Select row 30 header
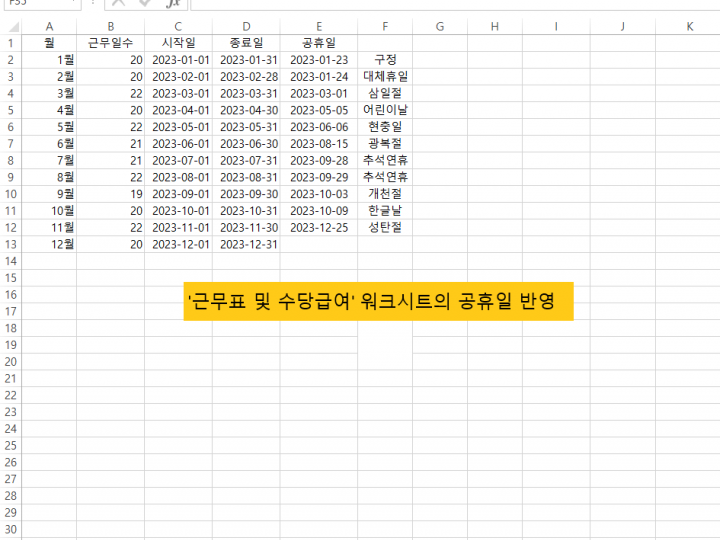 click(x=11, y=530)
